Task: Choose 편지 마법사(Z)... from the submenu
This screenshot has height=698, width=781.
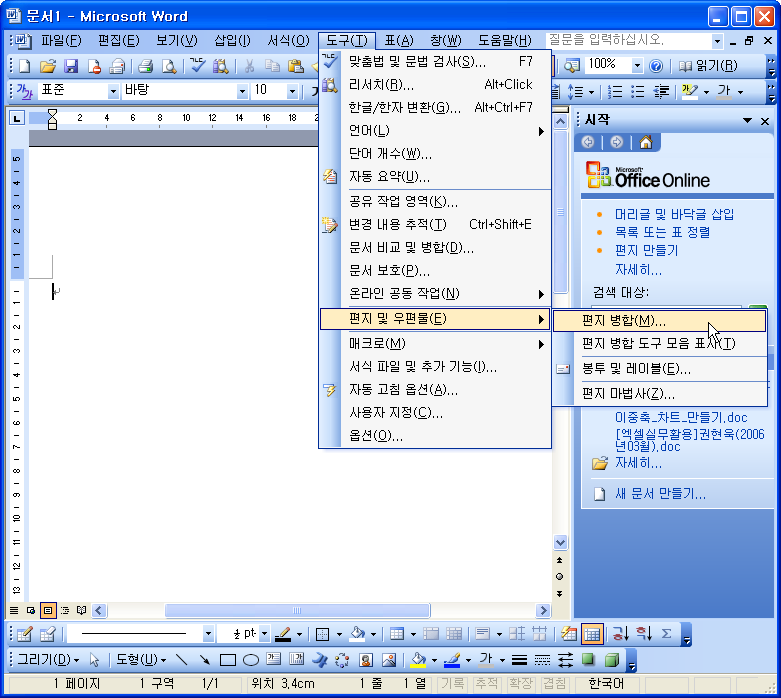Action: tap(659, 394)
